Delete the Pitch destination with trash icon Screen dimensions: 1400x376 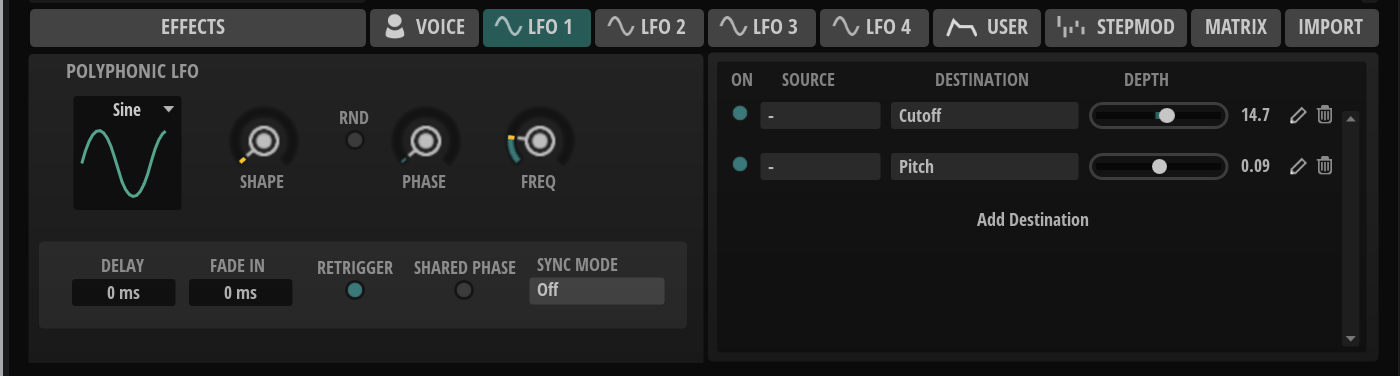pyautogui.click(x=1325, y=166)
